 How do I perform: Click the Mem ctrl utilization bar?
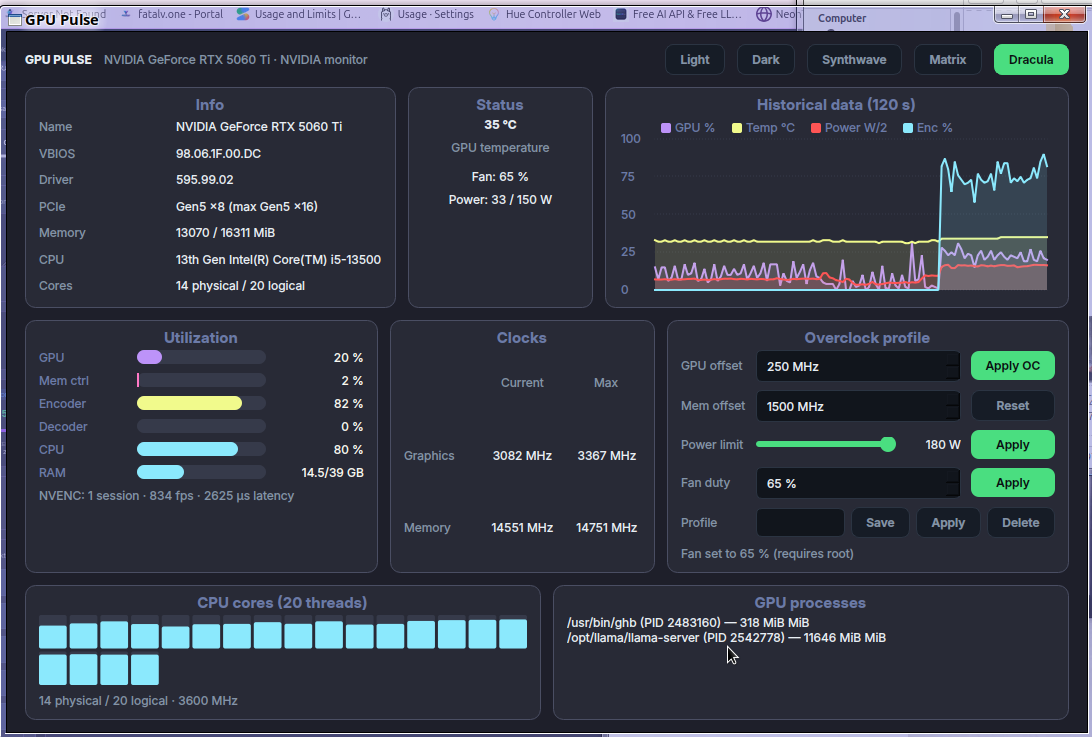tap(201, 380)
